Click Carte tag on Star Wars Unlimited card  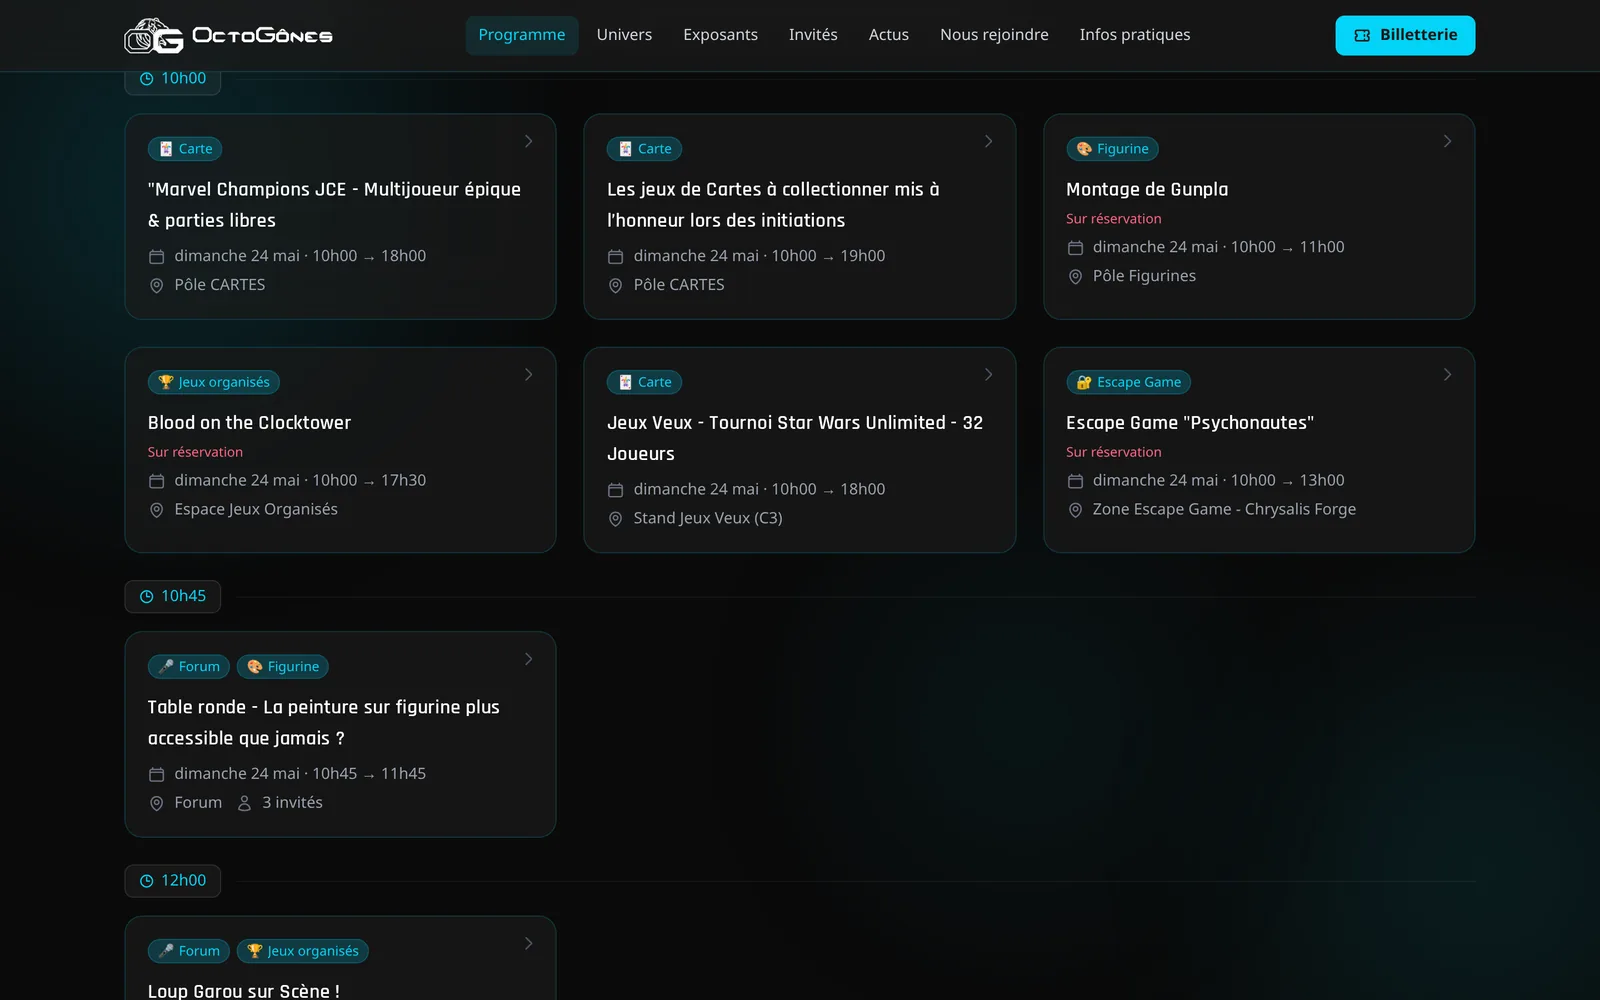pyautogui.click(x=644, y=382)
